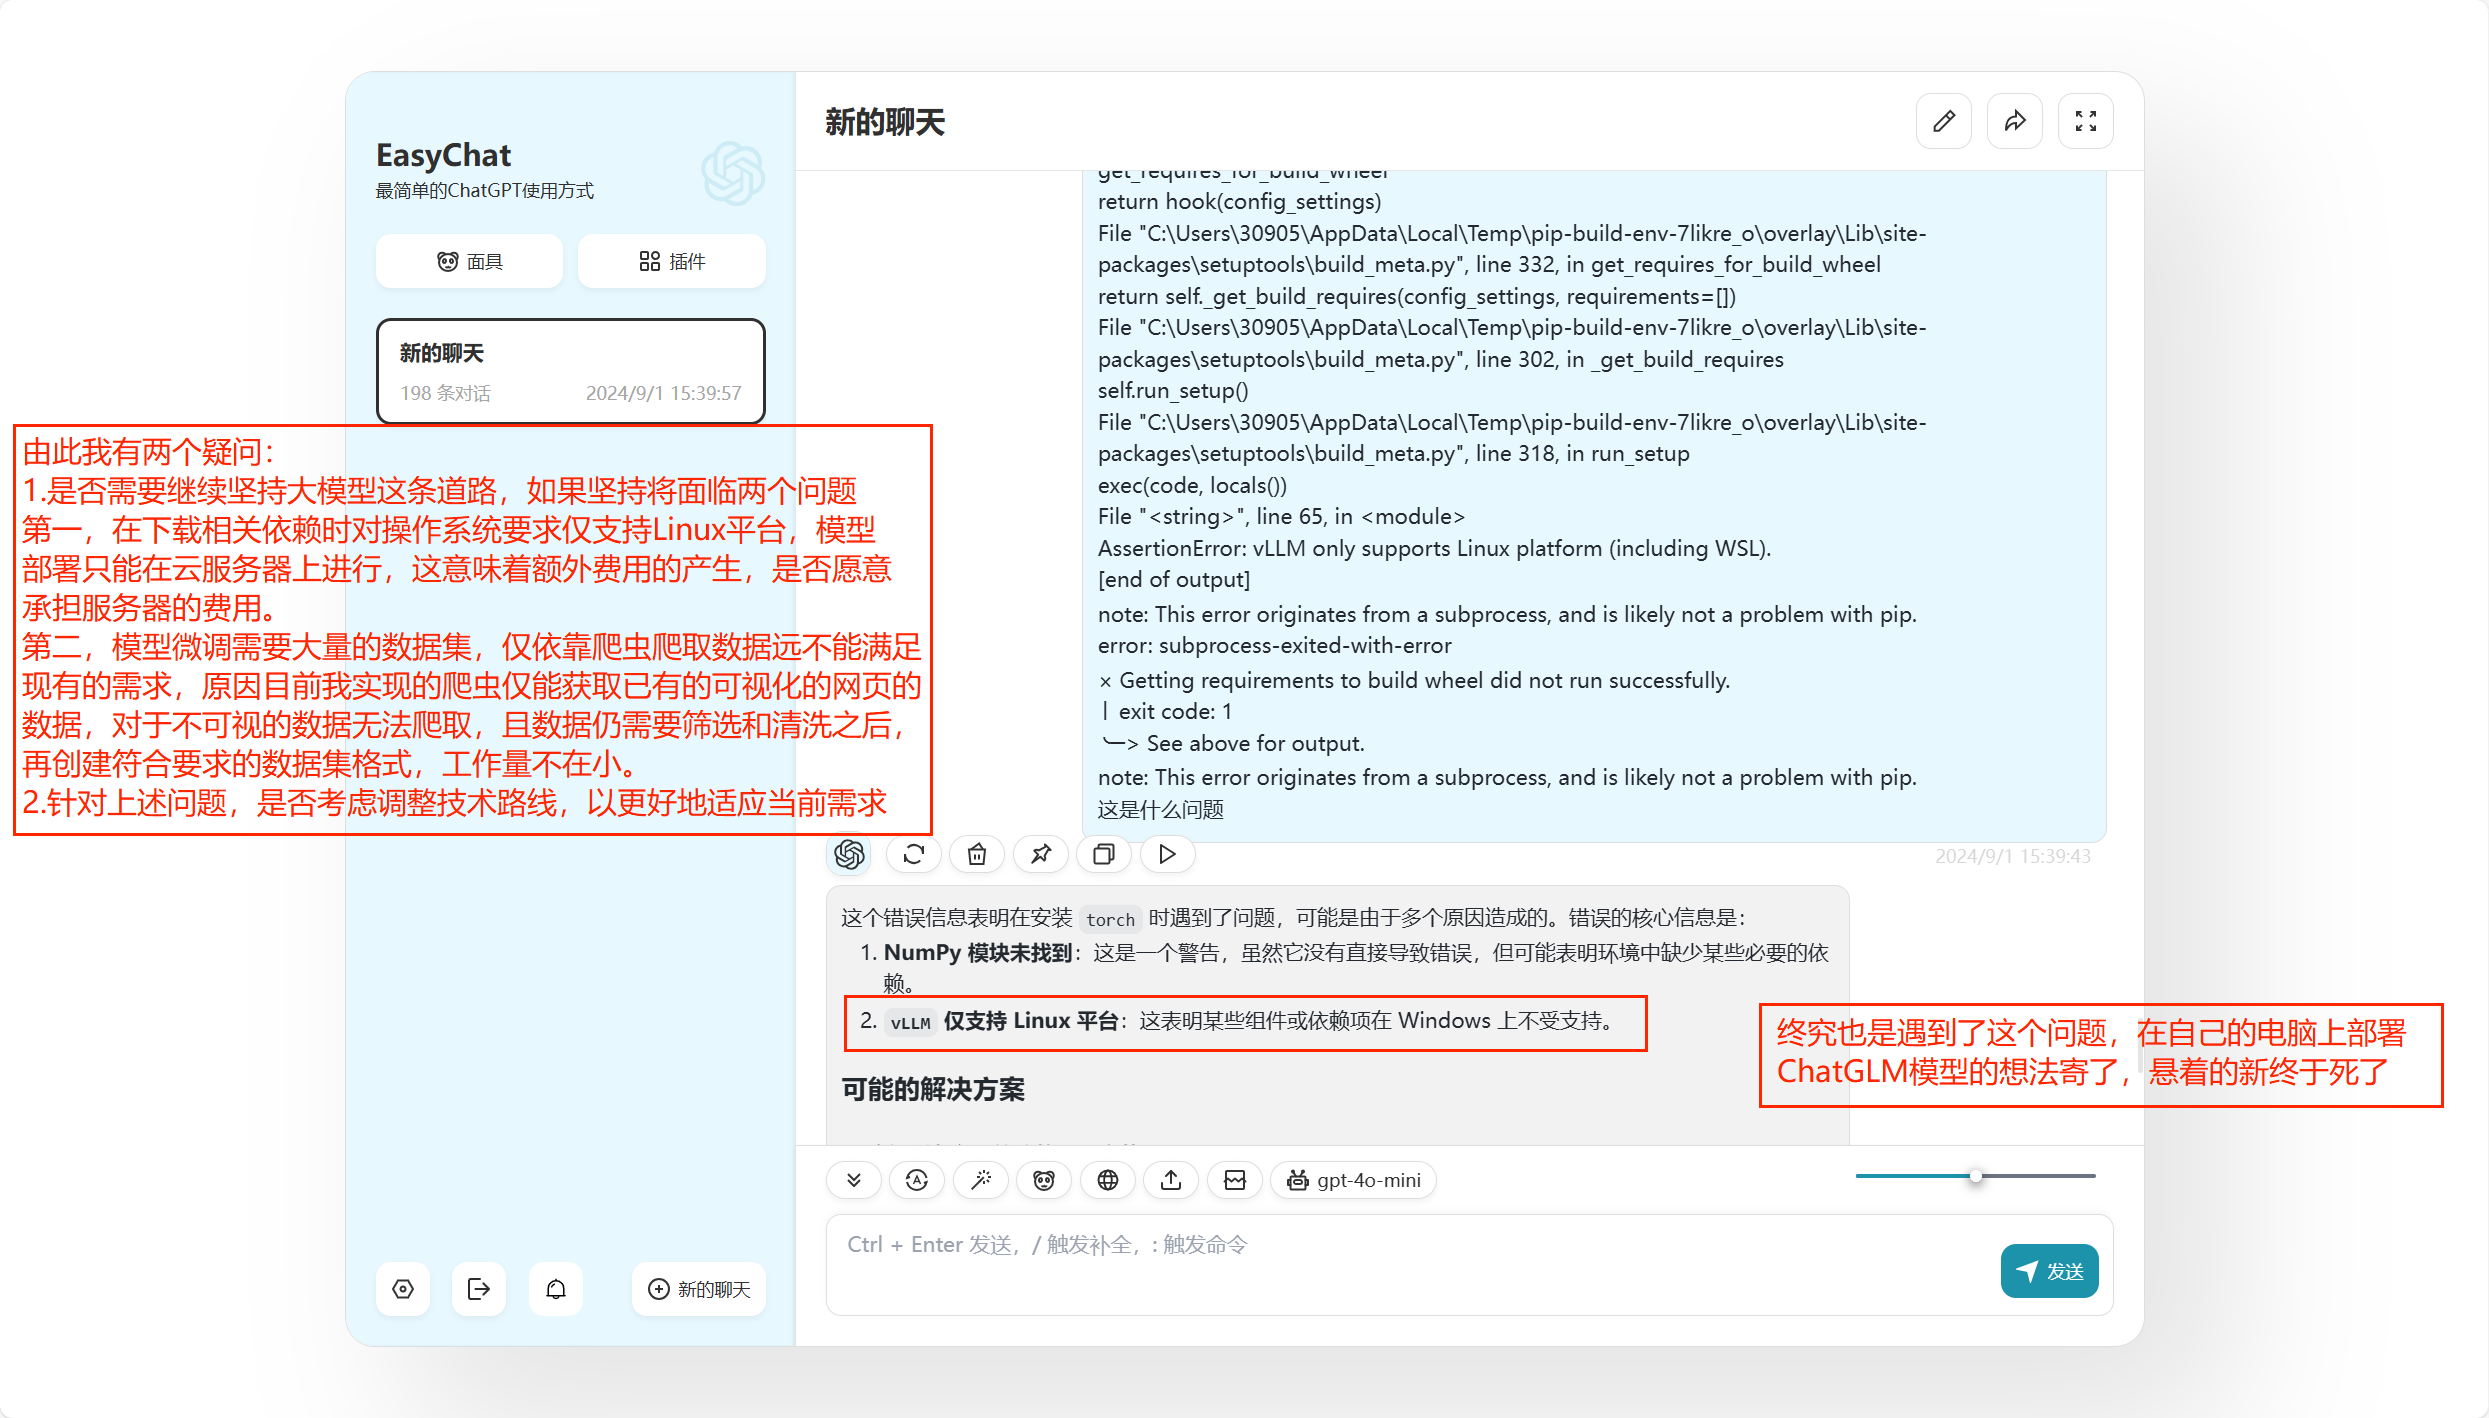
Task: Click the bell notification icon in sidebar
Action: coord(556,1289)
